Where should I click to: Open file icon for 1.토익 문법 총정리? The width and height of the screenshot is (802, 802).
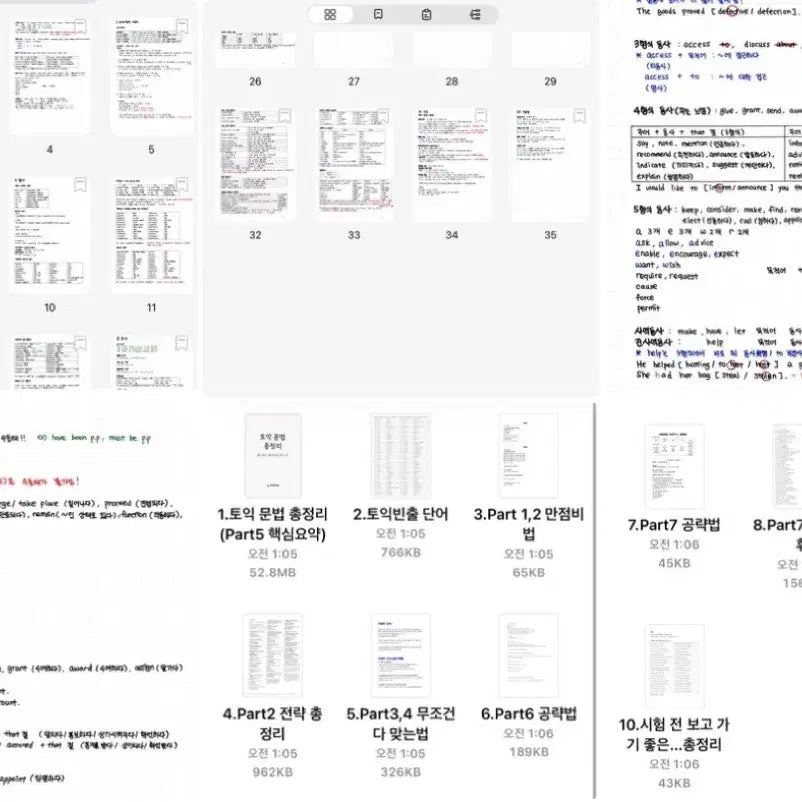pyautogui.click(x=273, y=456)
